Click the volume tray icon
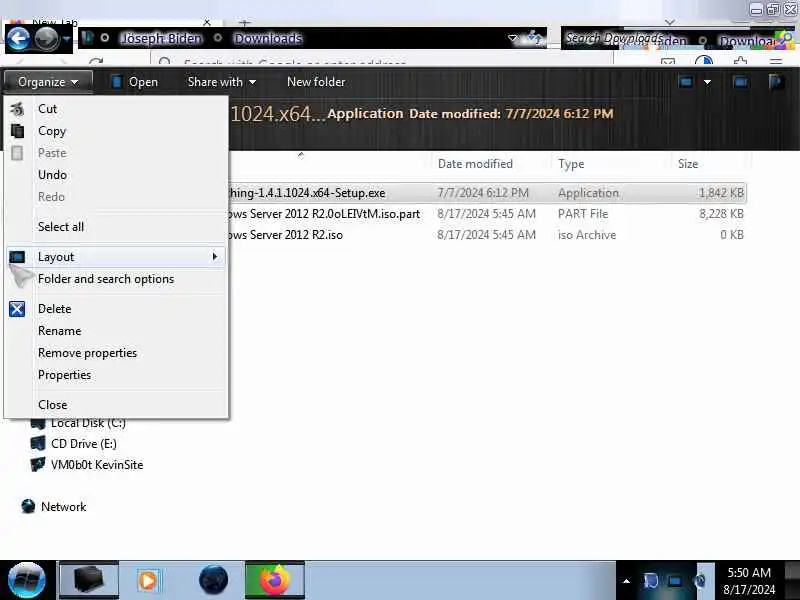 (701, 581)
